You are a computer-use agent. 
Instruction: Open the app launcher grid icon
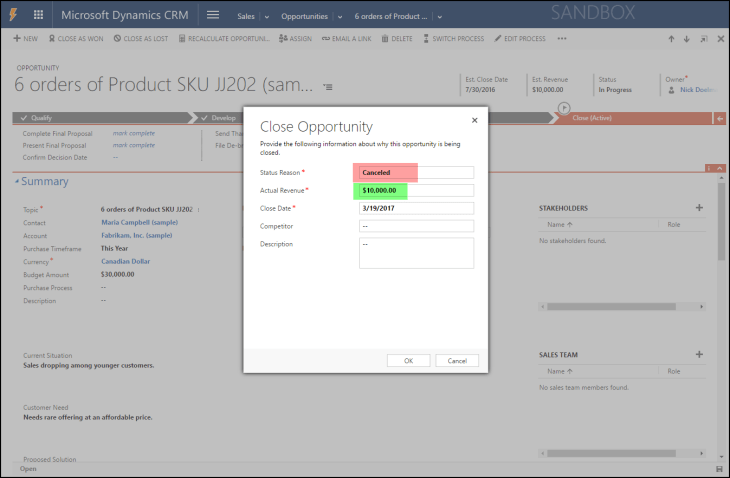(x=38, y=16)
